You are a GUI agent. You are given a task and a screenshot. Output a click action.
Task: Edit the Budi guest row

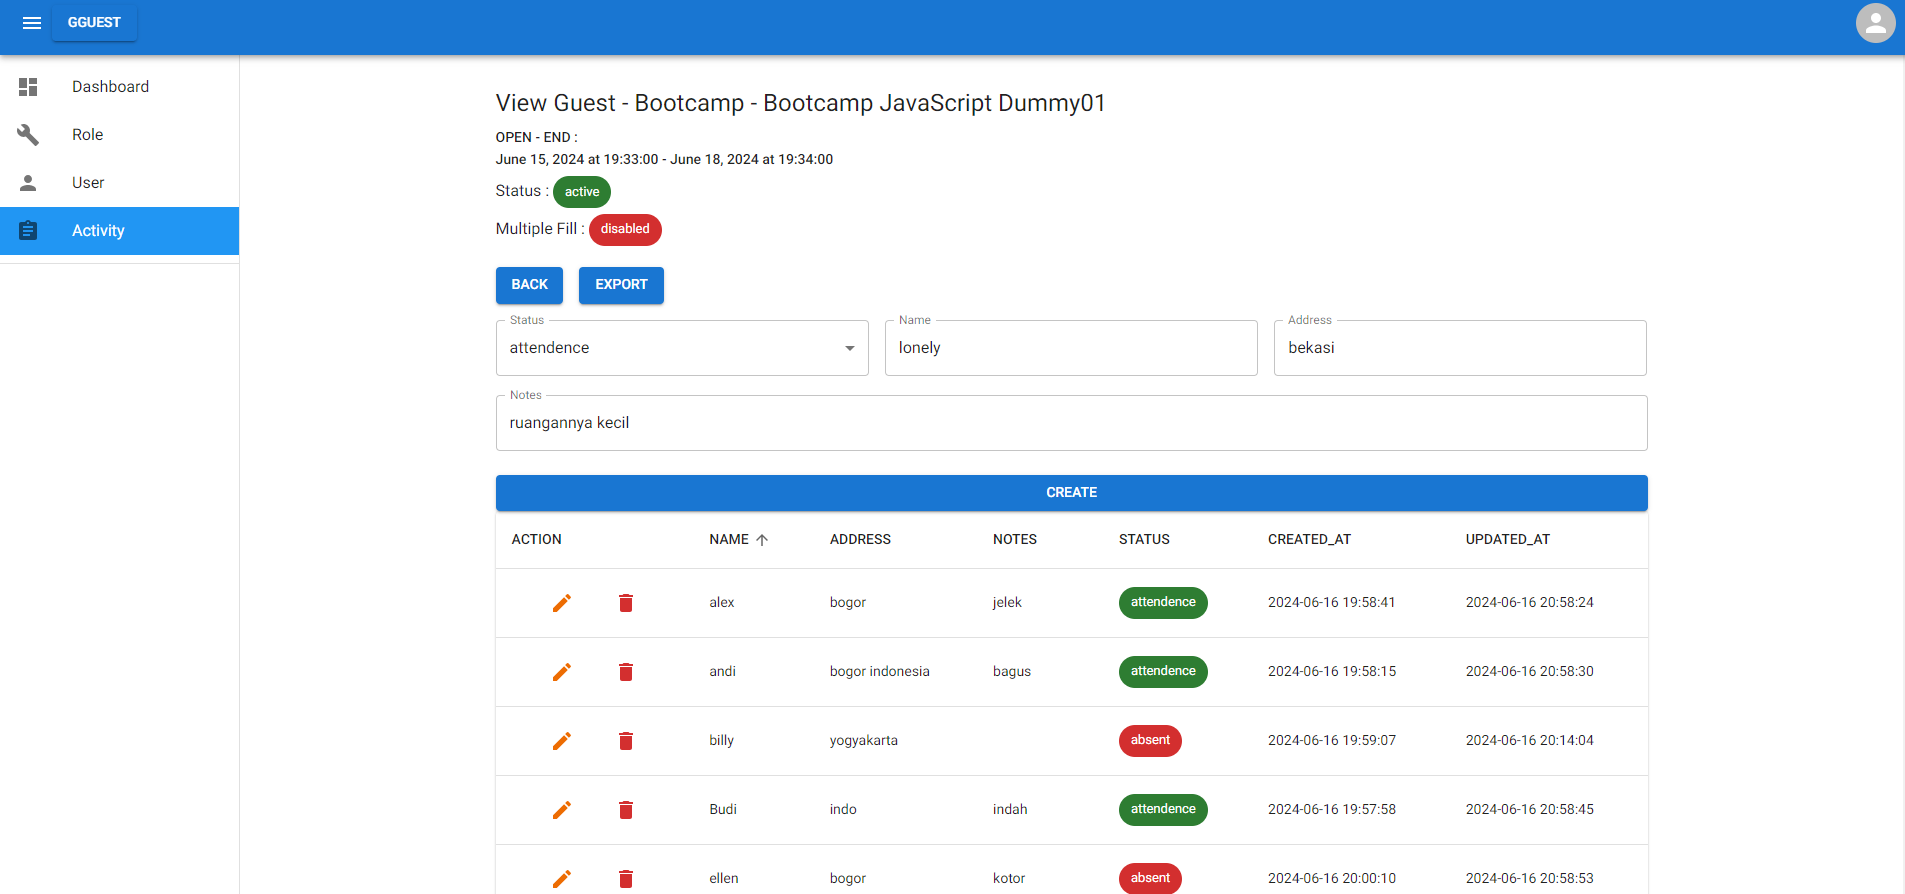pos(562,810)
